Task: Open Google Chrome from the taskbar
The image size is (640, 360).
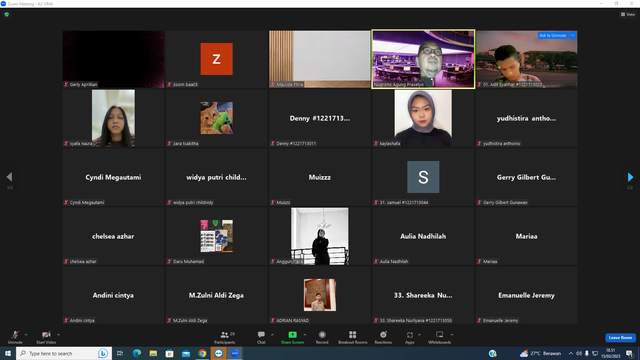Action: [x=202, y=353]
